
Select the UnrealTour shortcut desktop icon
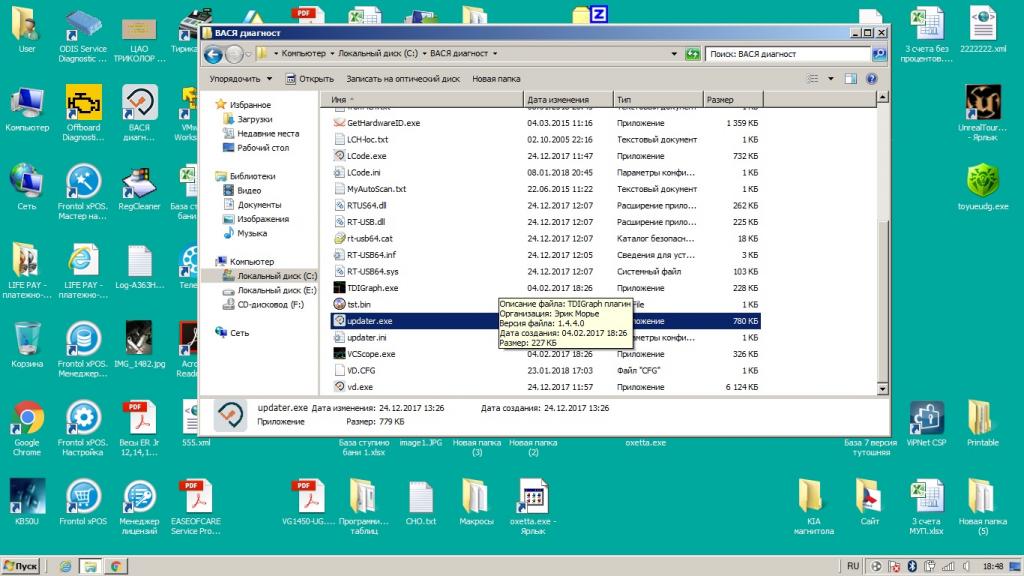point(983,113)
